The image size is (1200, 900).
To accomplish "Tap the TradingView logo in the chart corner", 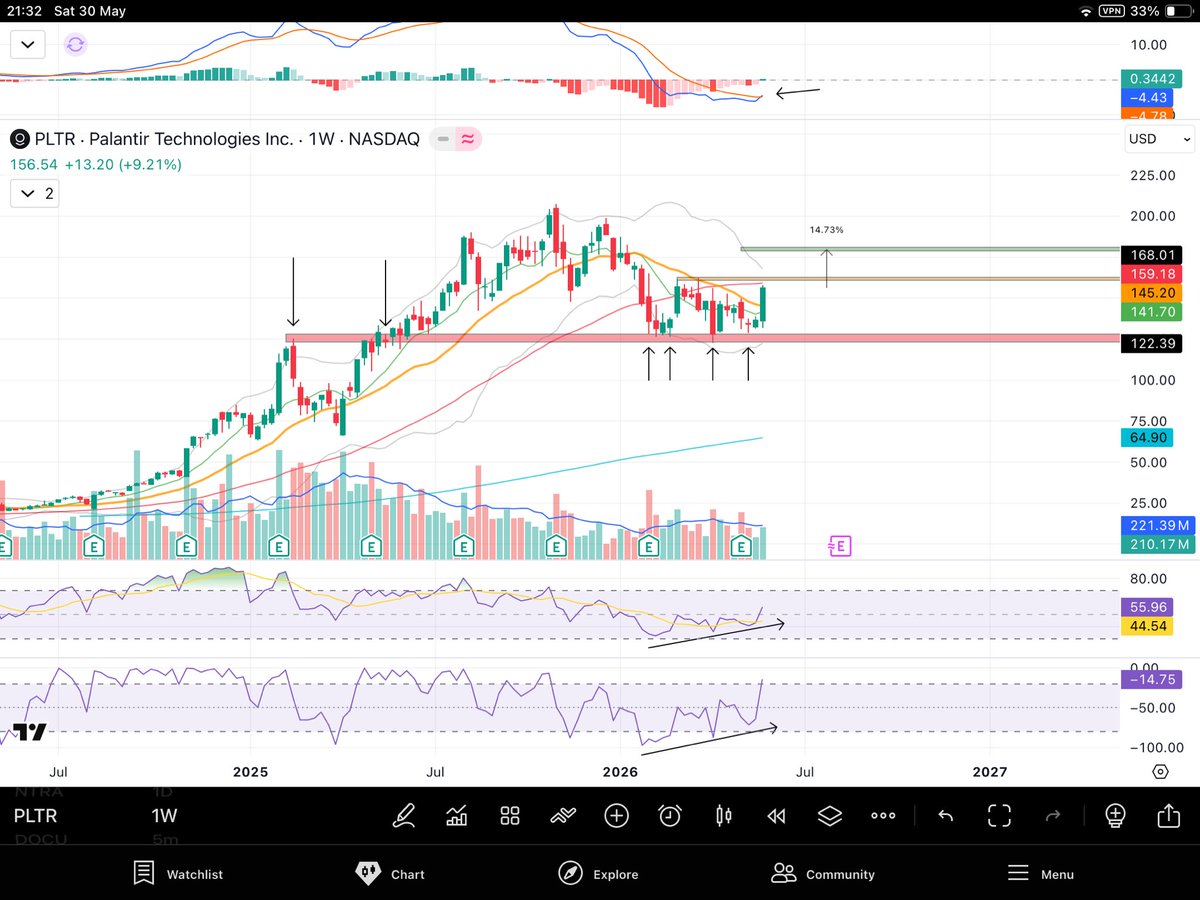I will pos(30,732).
